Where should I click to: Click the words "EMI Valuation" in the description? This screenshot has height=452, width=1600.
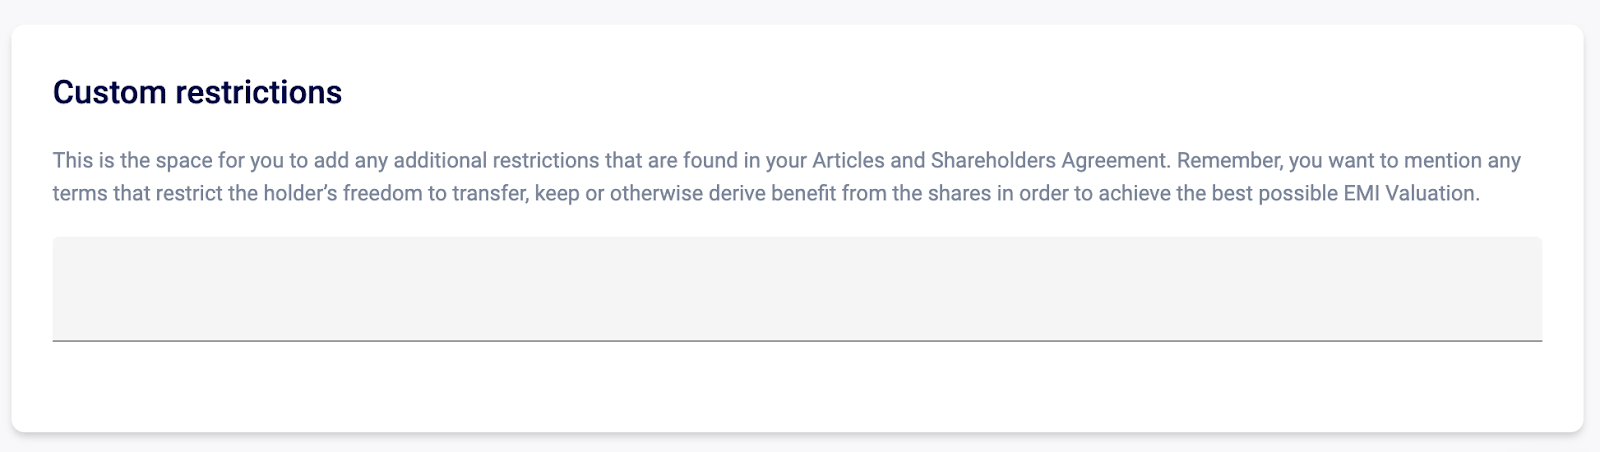coord(1417,193)
